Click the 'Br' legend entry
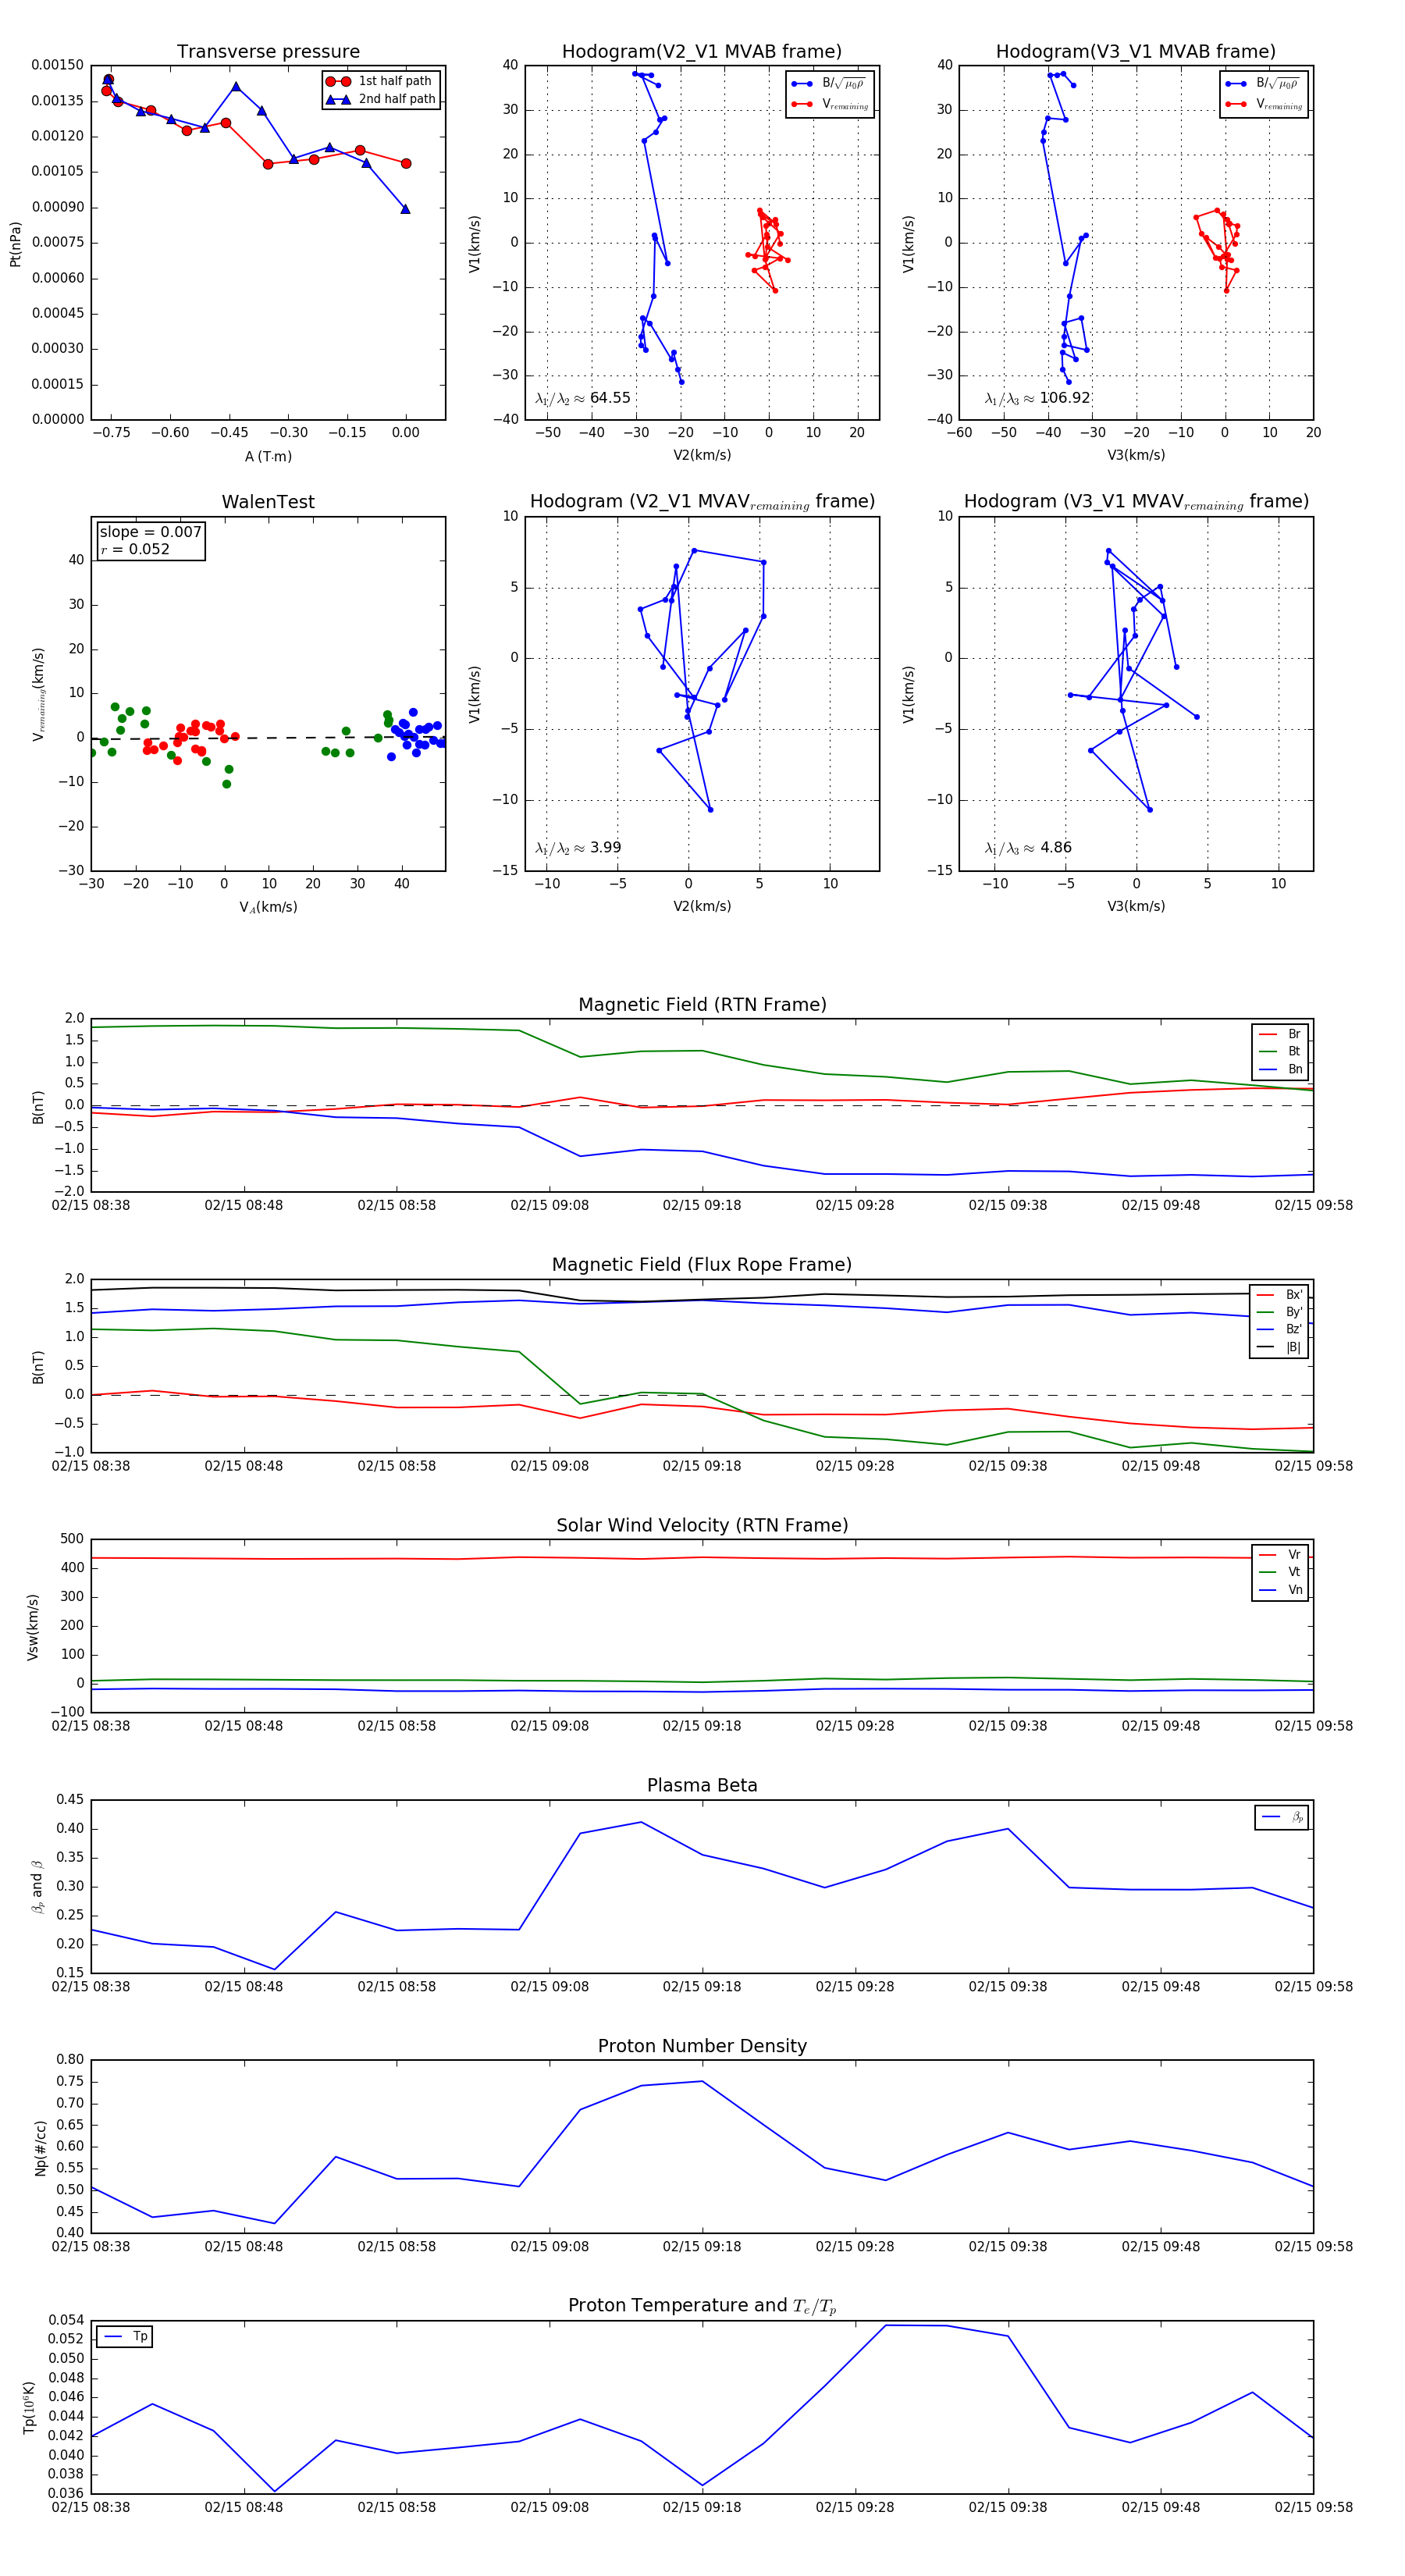 (1281, 1034)
